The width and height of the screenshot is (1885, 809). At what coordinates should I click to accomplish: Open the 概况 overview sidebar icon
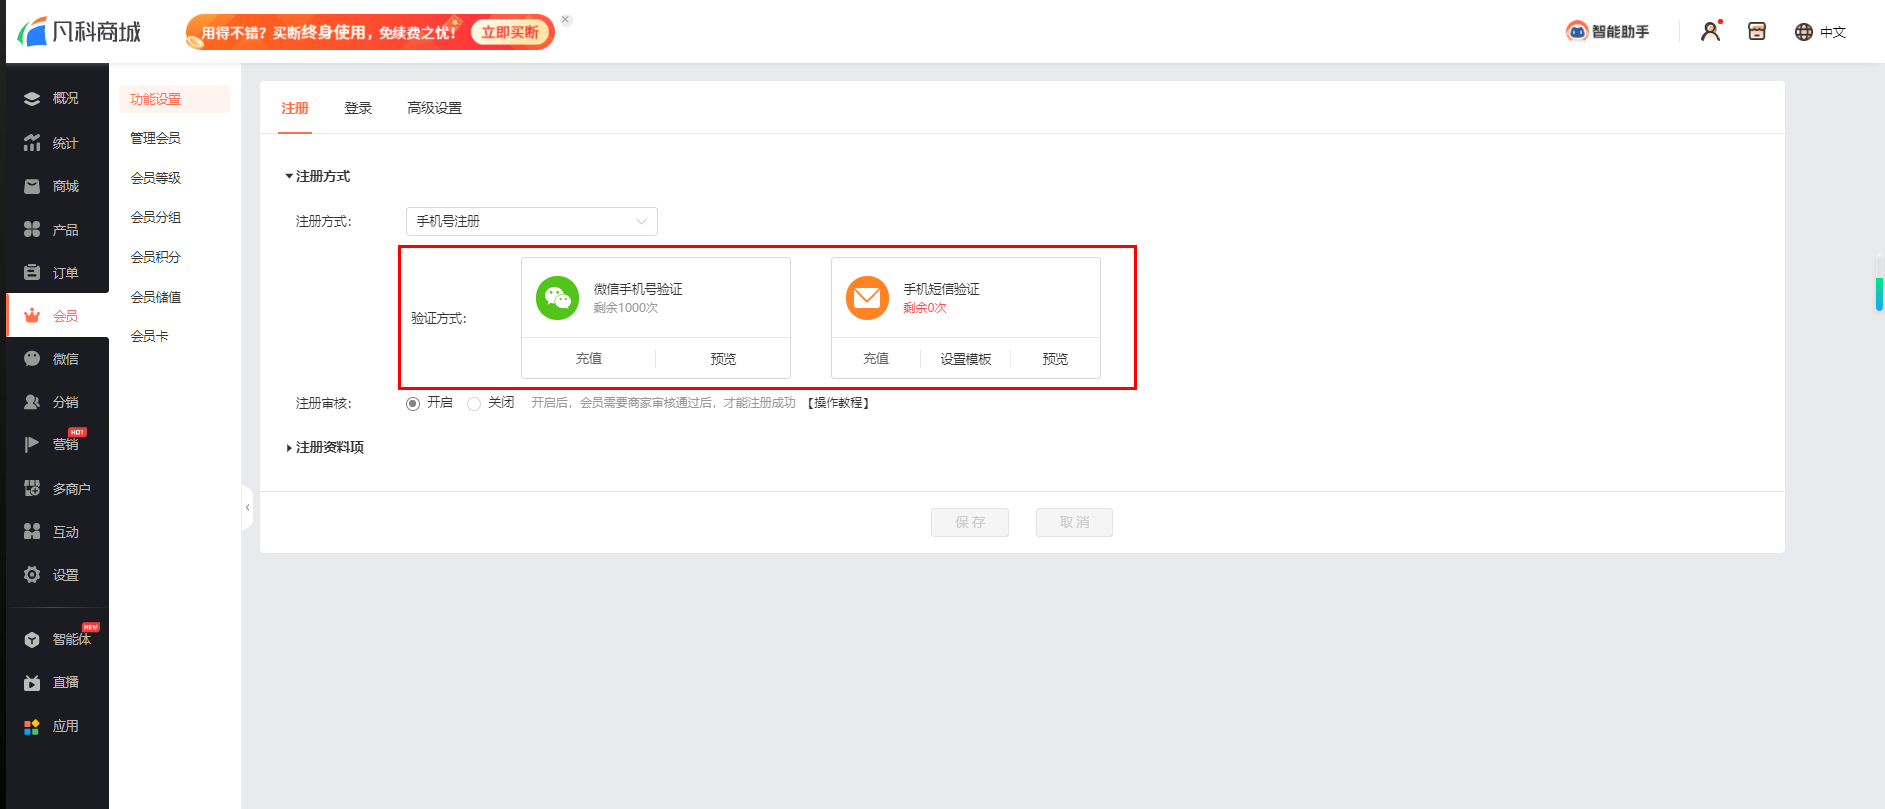[32, 98]
